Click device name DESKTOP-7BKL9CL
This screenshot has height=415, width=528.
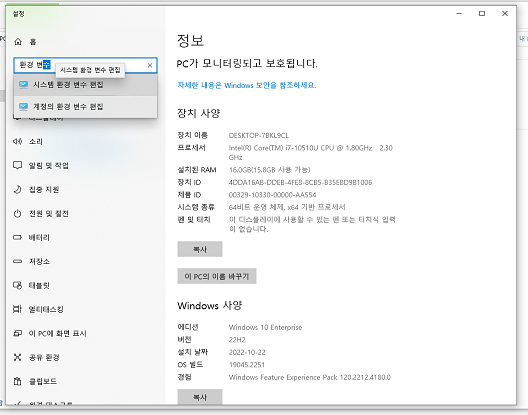point(259,135)
